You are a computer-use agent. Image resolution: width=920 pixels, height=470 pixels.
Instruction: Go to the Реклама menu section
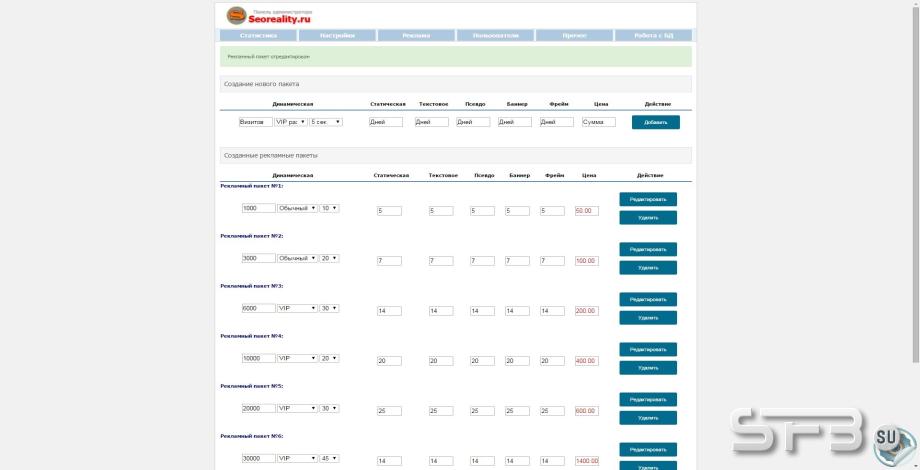(x=416, y=35)
